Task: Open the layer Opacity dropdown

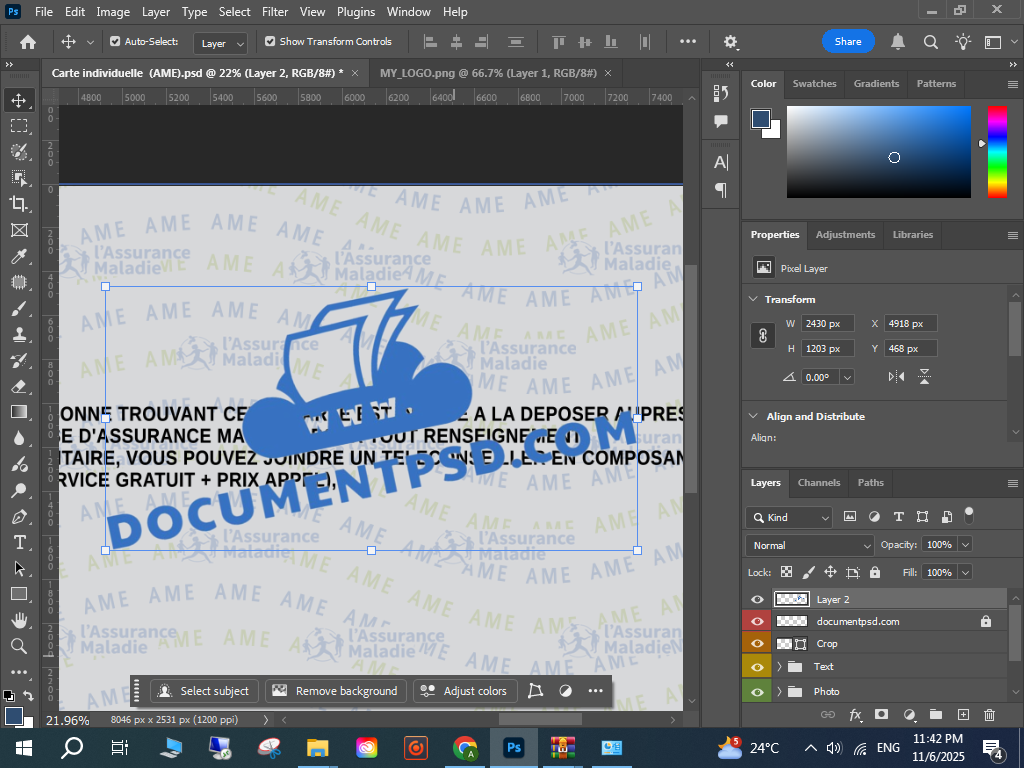Action: pos(965,545)
